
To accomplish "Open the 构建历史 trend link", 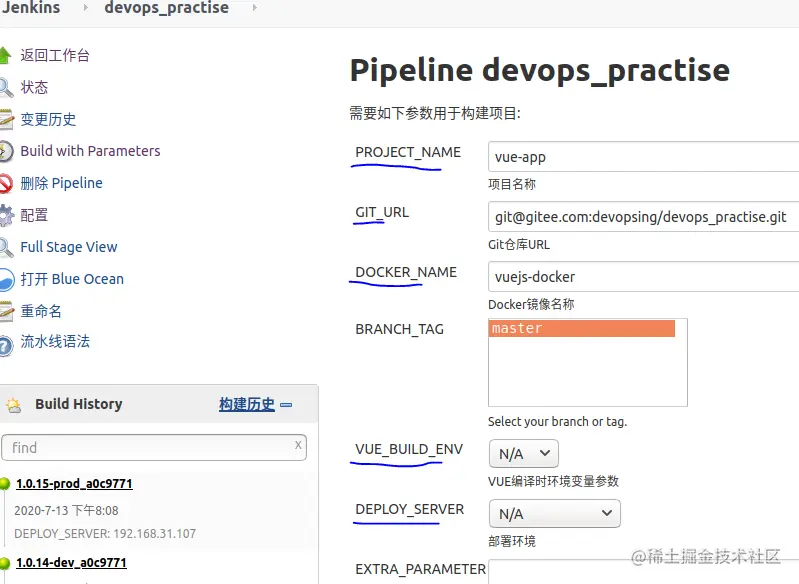I will (247, 405).
